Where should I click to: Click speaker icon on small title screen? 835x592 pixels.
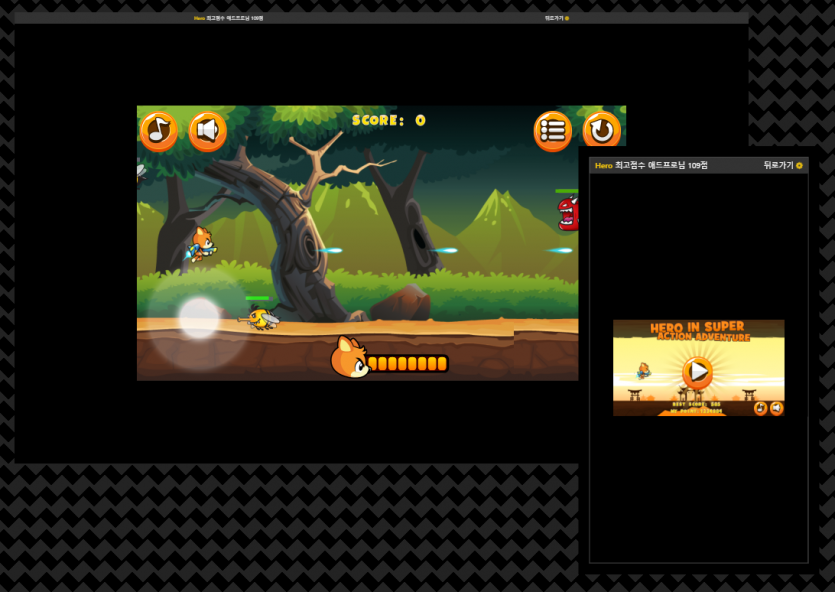click(776, 408)
